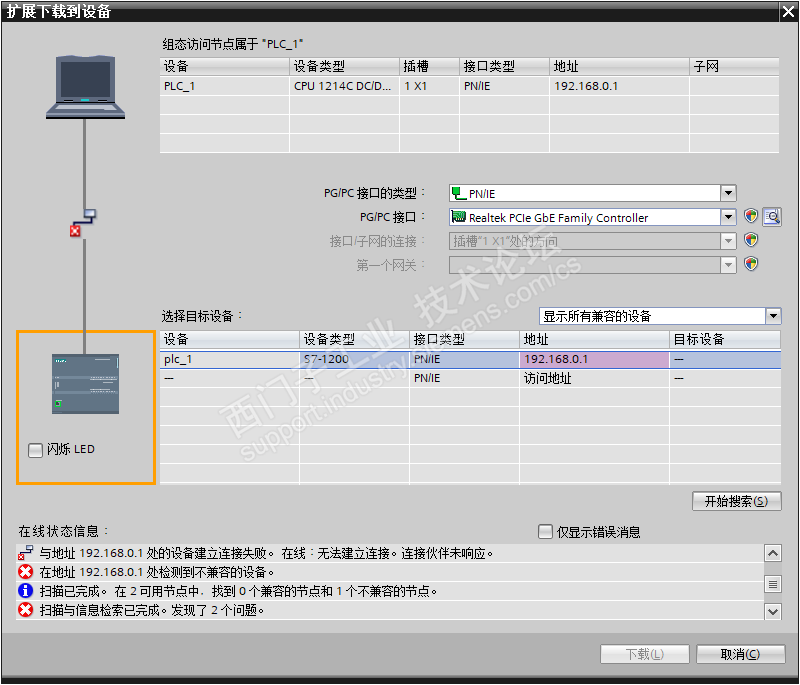The image size is (800, 685).
Task: Click the 设备 column header in upper table
Action: click(224, 66)
